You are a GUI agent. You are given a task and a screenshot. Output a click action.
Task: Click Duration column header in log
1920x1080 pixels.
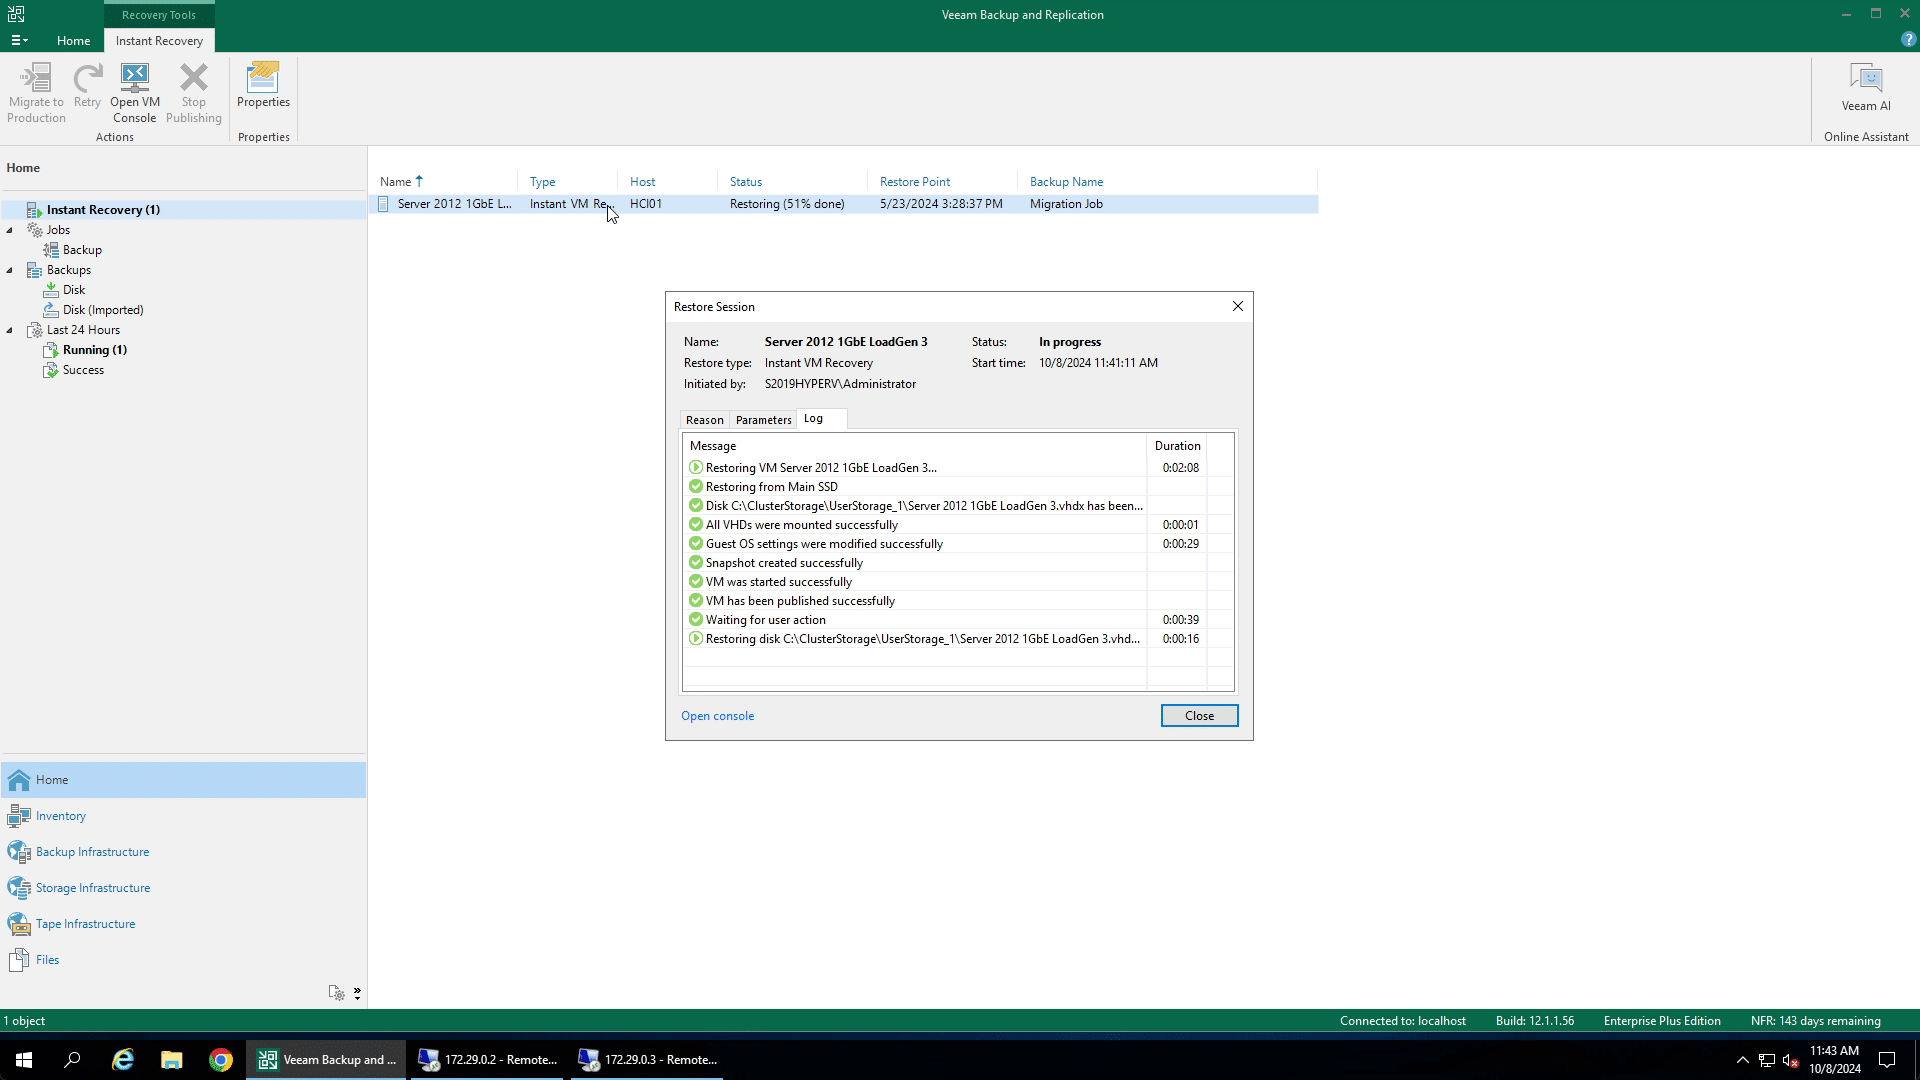(x=1177, y=446)
